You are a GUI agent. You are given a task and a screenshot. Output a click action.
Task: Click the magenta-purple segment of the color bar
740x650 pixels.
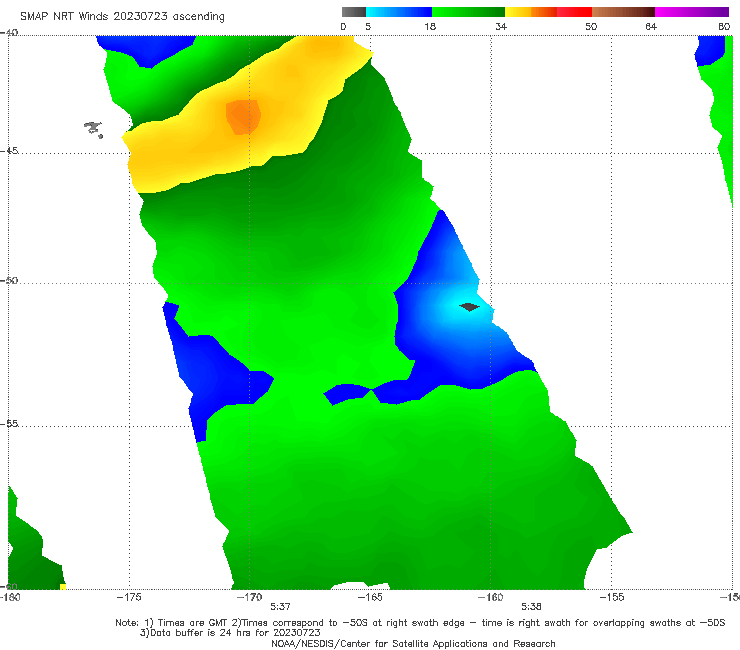tap(692, 12)
